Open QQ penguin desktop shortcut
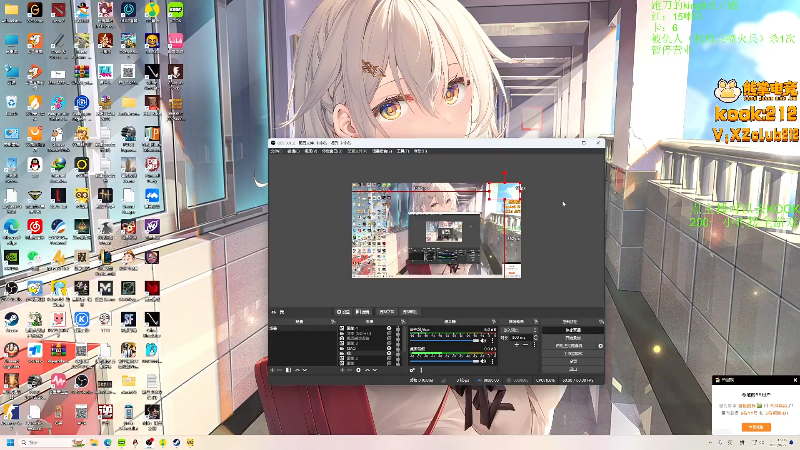 (35, 164)
